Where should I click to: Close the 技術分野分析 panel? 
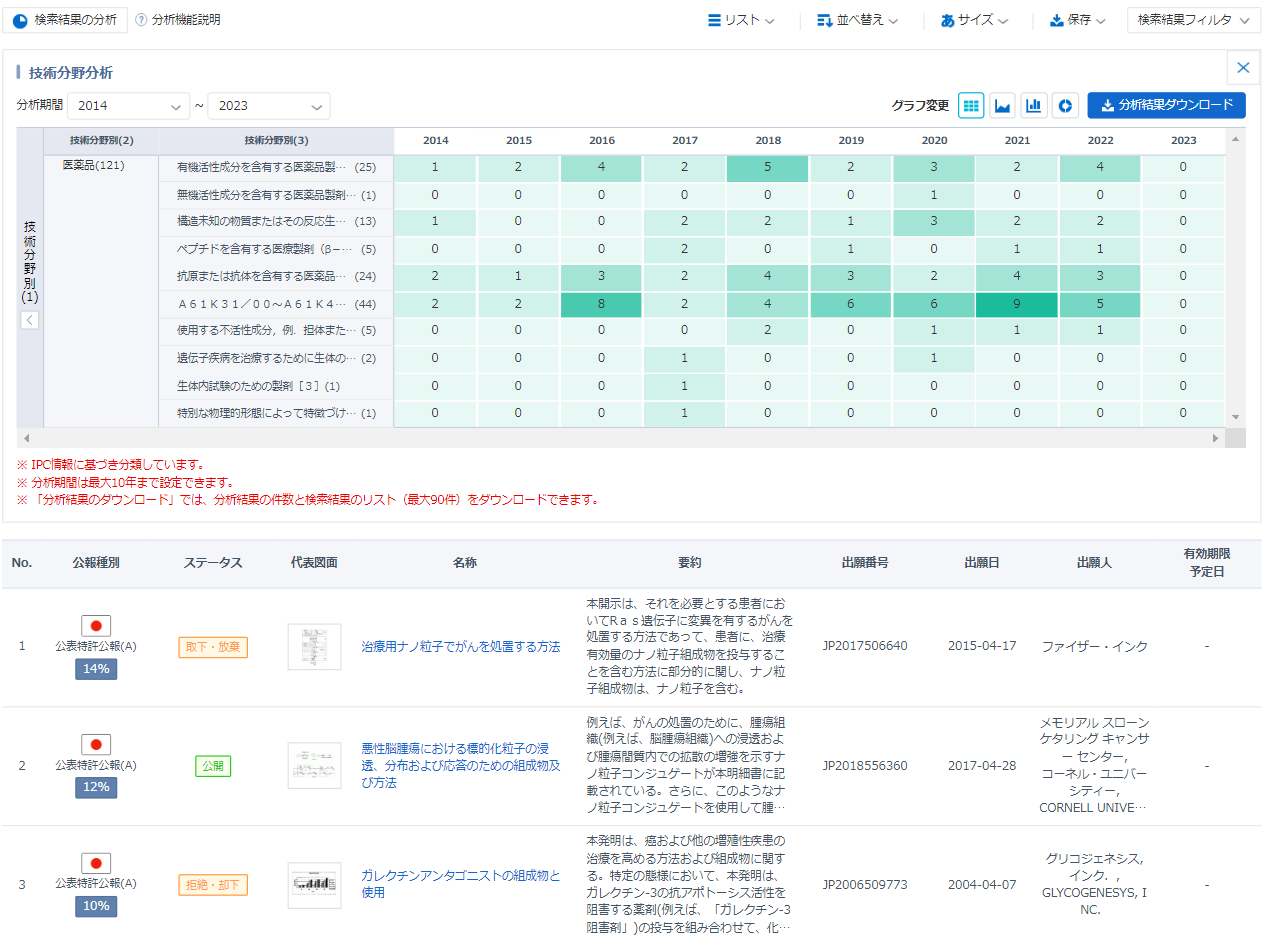[x=1243, y=68]
